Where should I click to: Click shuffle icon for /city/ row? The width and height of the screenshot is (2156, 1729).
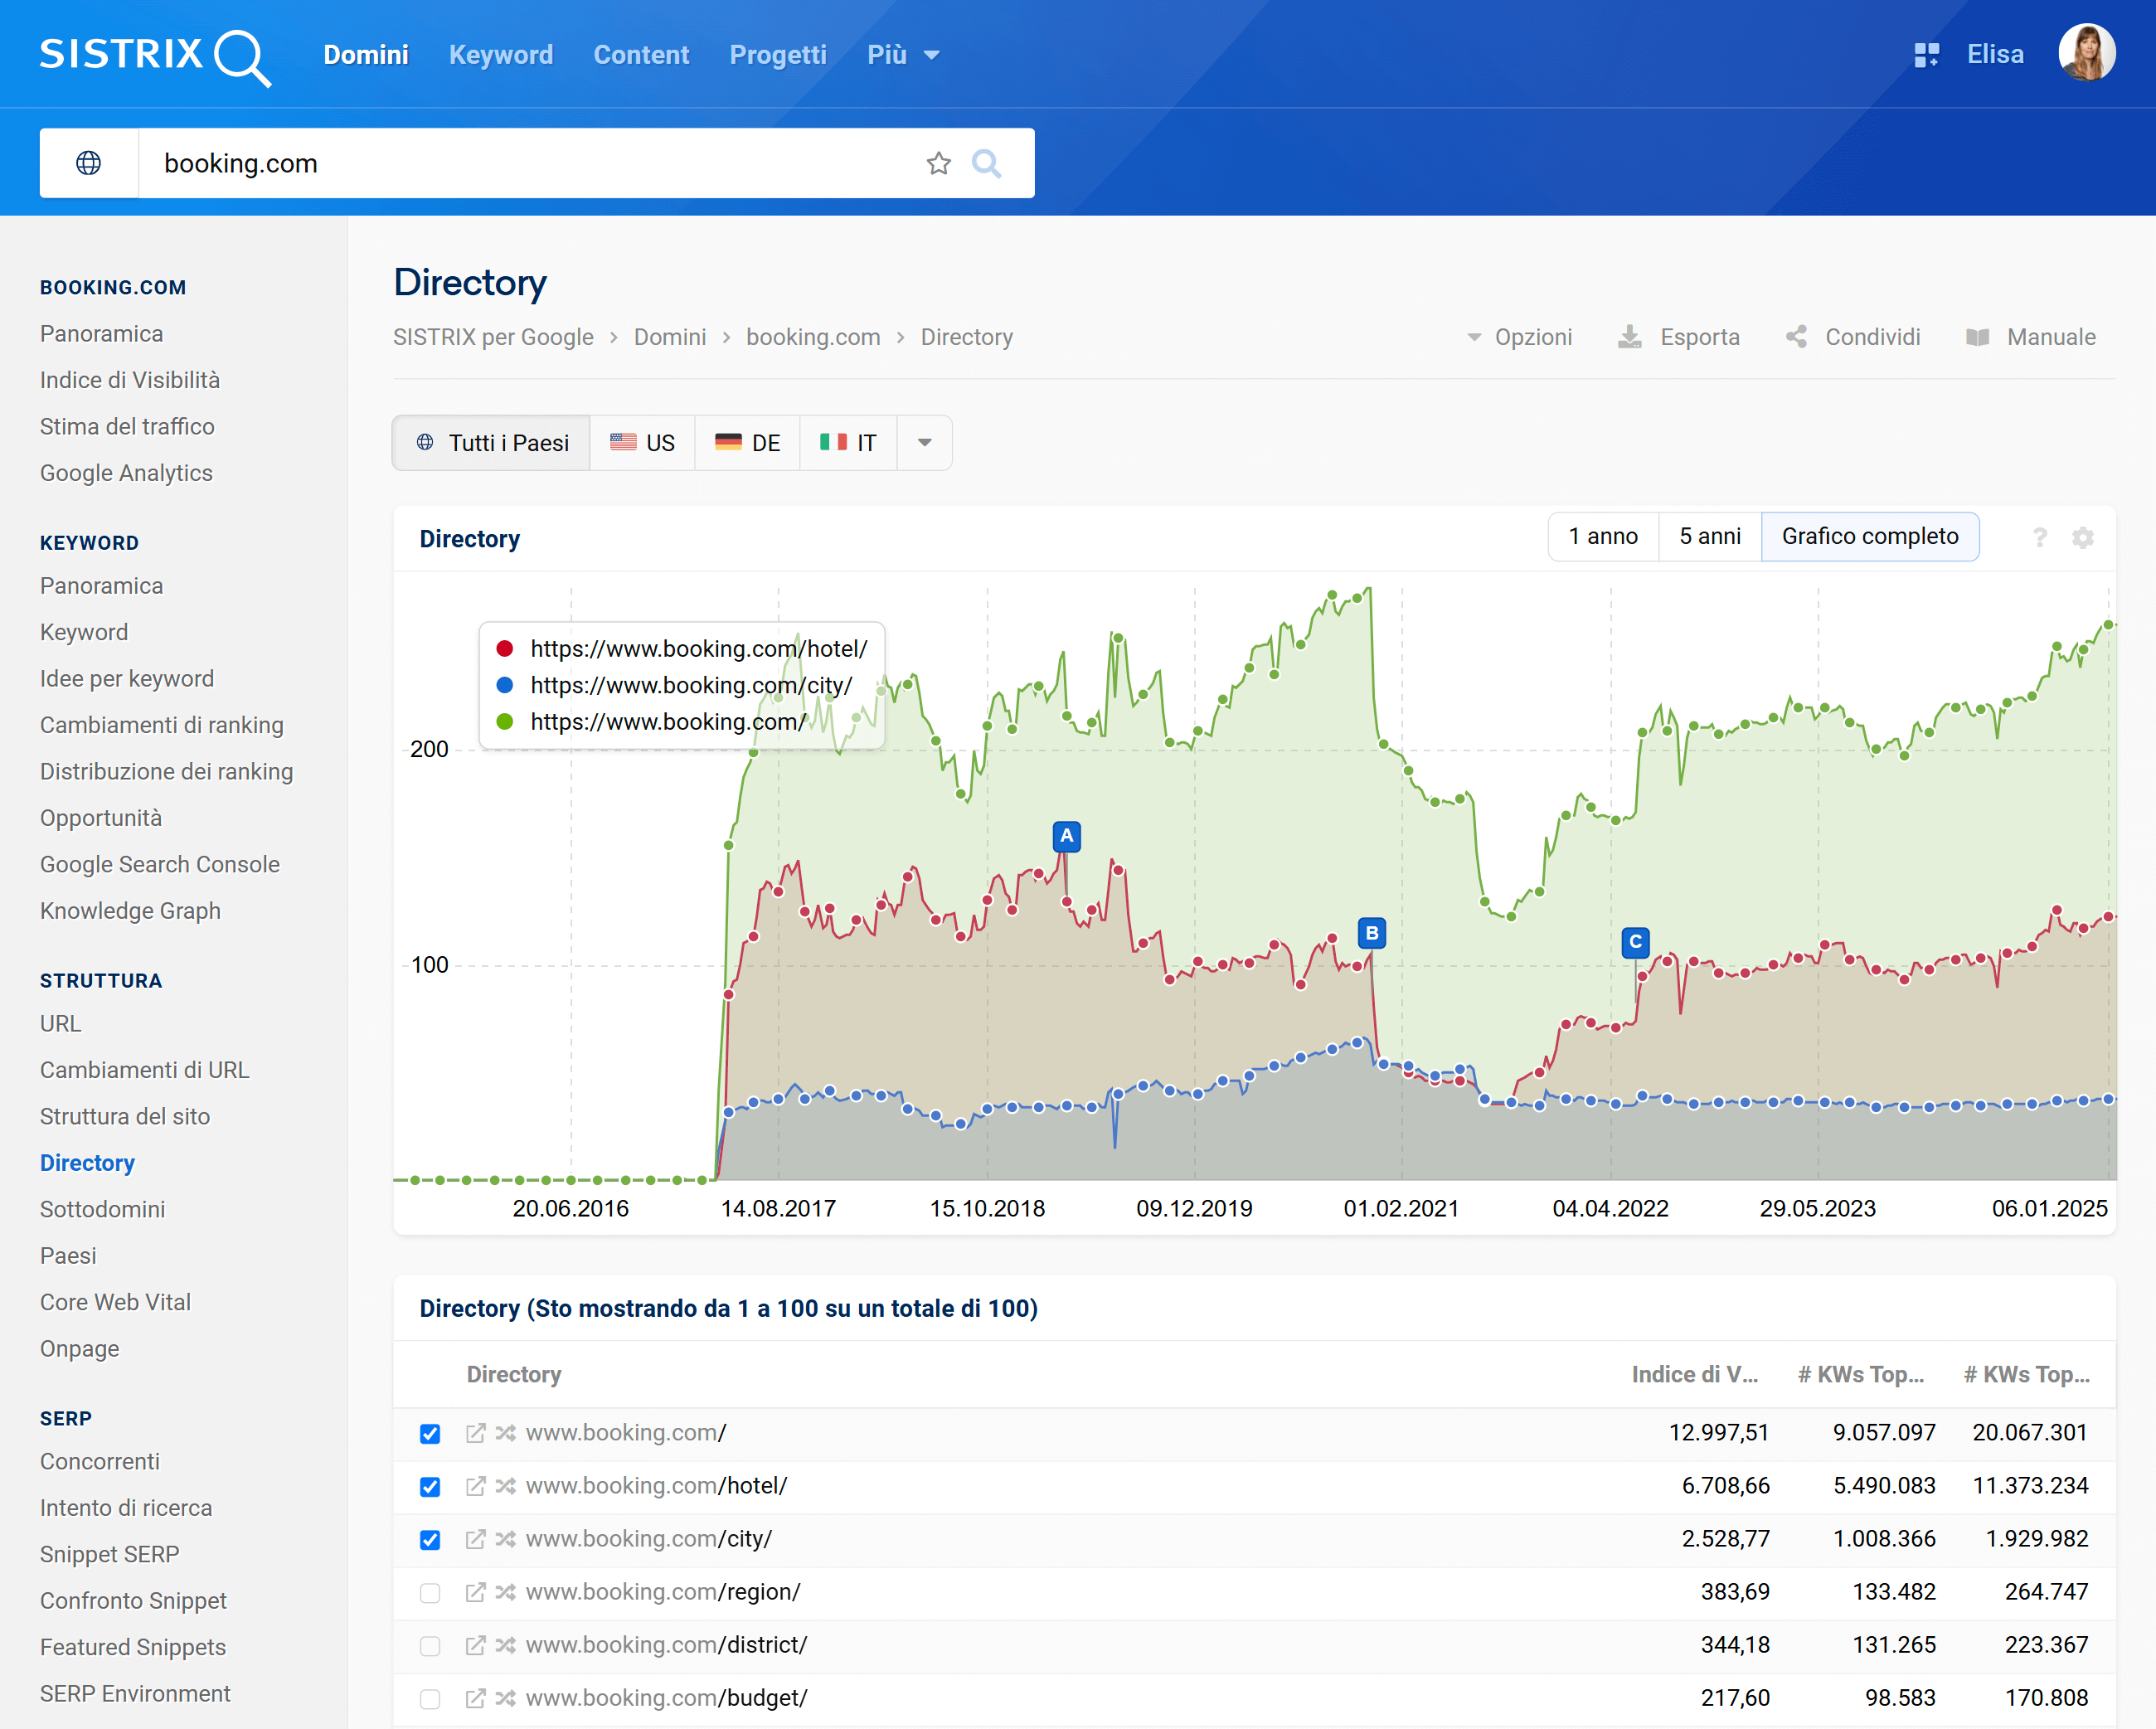click(506, 1539)
